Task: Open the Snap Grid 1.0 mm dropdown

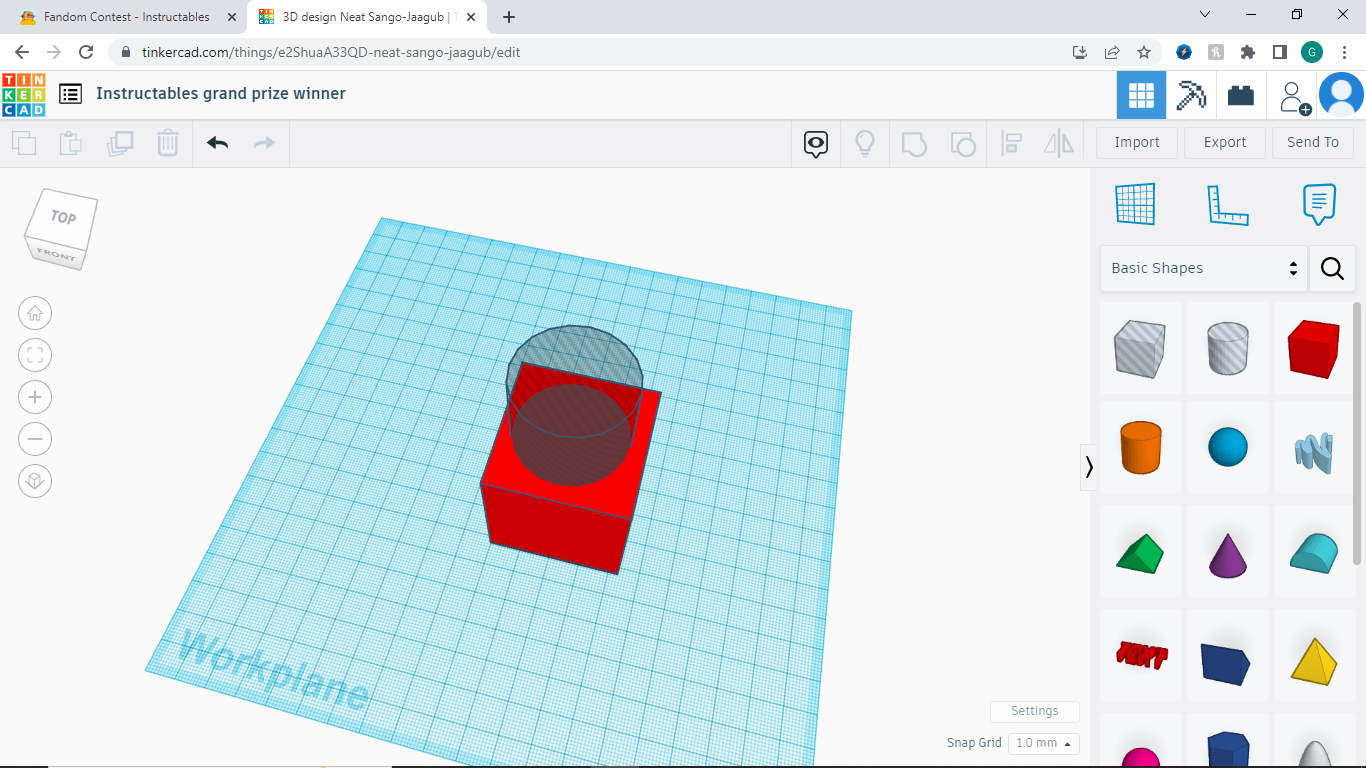Action: click(x=1044, y=743)
